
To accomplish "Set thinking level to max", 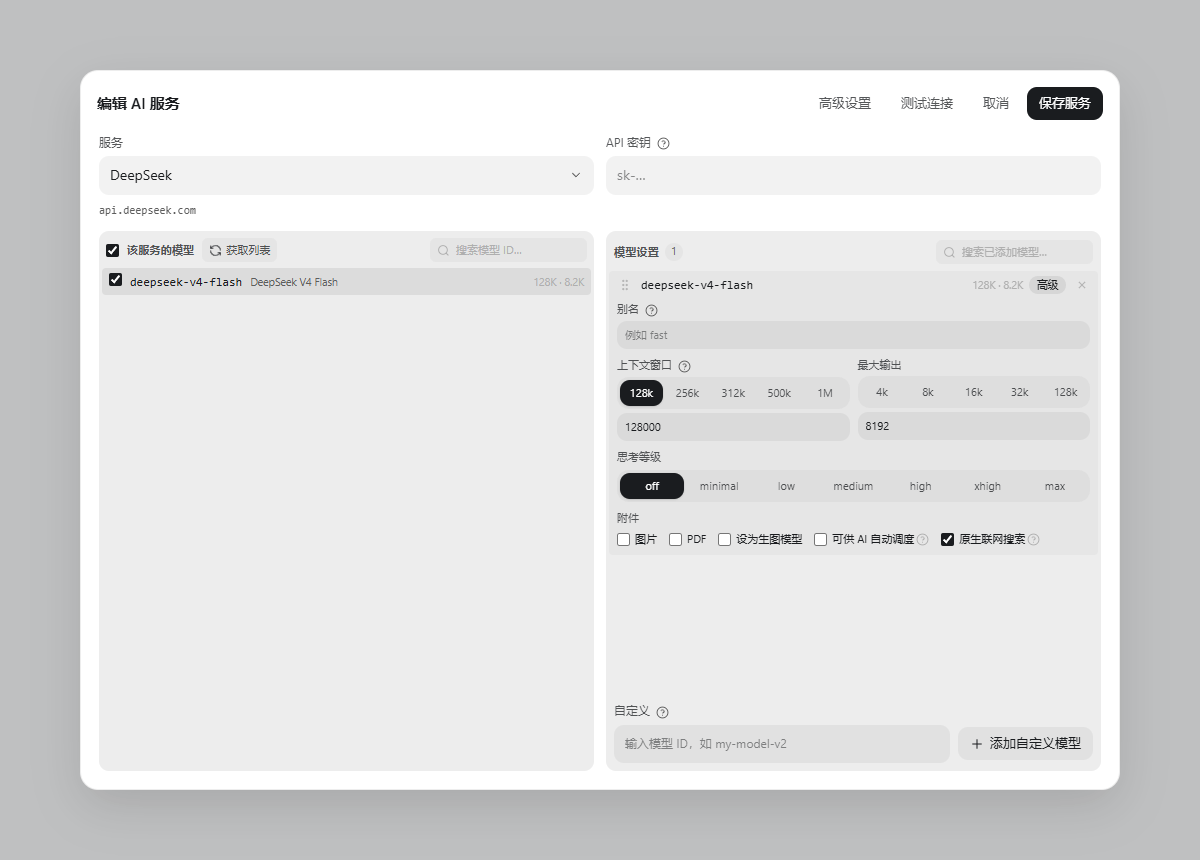I will pyautogui.click(x=1055, y=486).
